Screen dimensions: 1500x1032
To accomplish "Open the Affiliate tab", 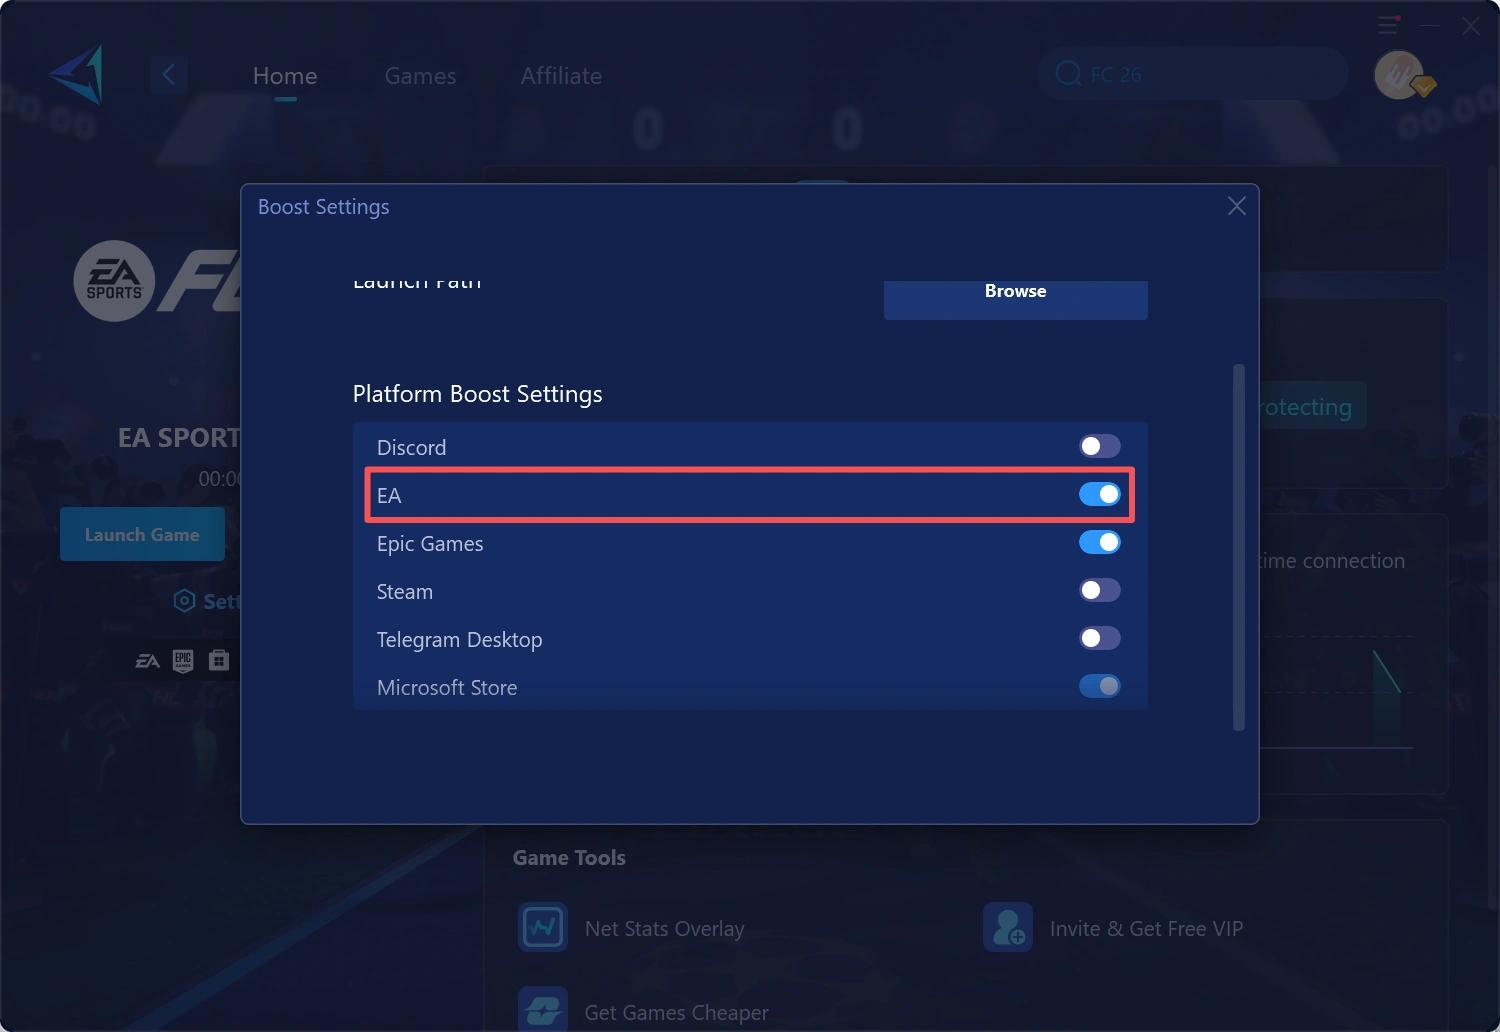I will pyautogui.click(x=561, y=76).
